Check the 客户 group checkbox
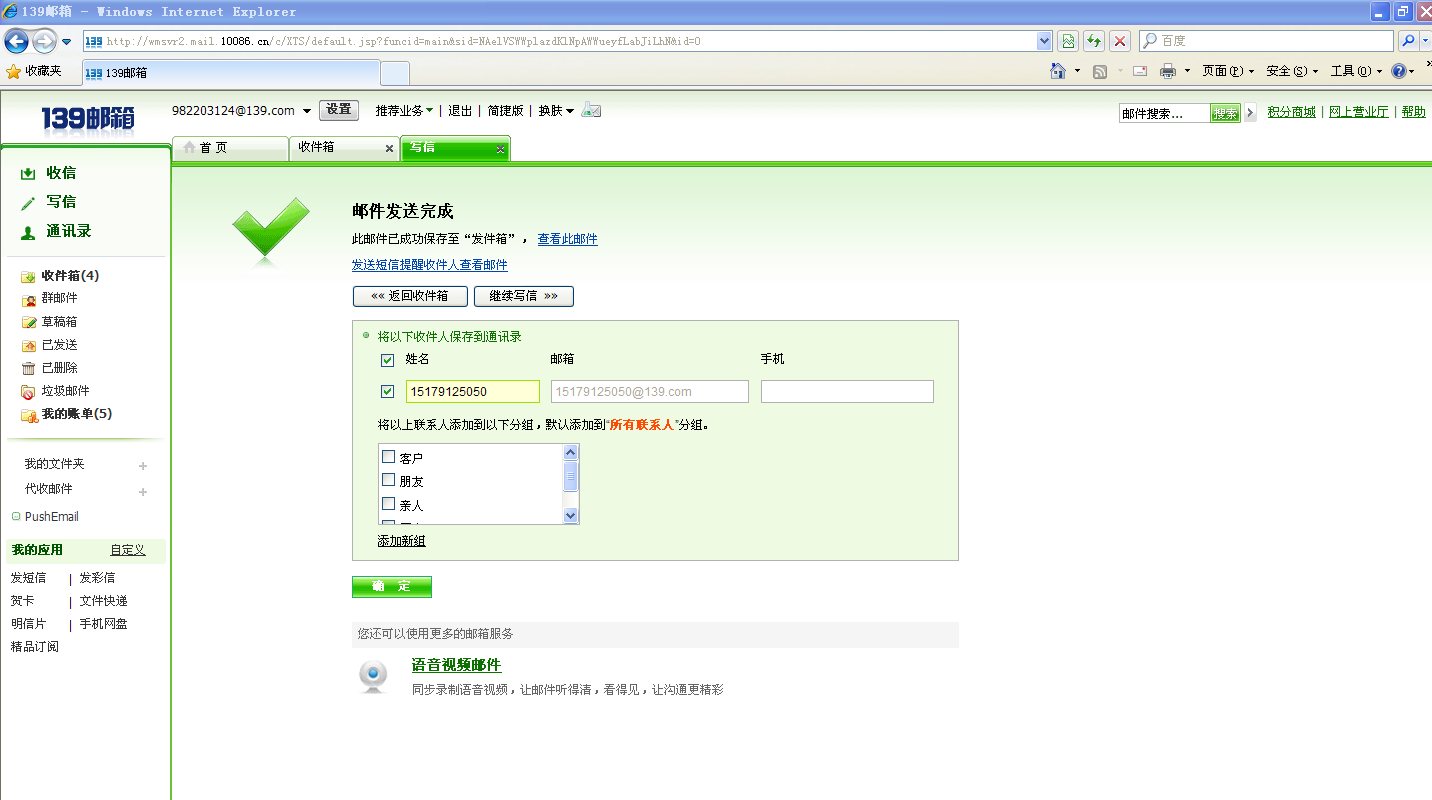The image size is (1432, 800). tap(389, 457)
